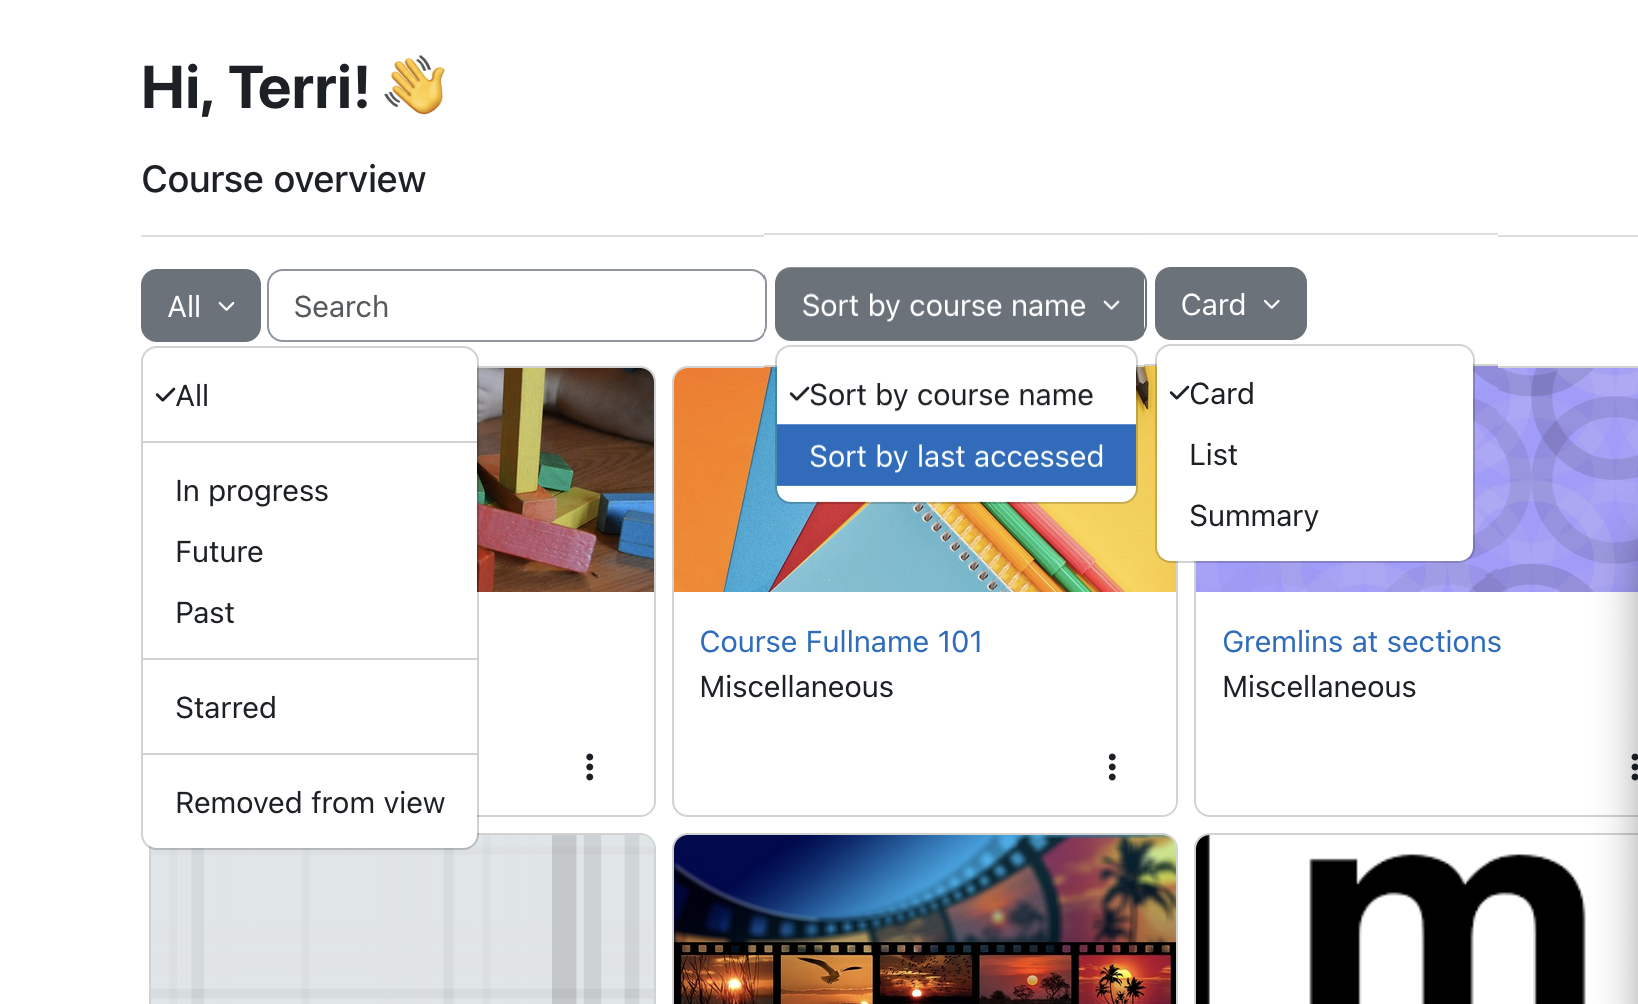Switch to Summary view option
The height and width of the screenshot is (1004, 1638).
click(x=1314, y=516)
